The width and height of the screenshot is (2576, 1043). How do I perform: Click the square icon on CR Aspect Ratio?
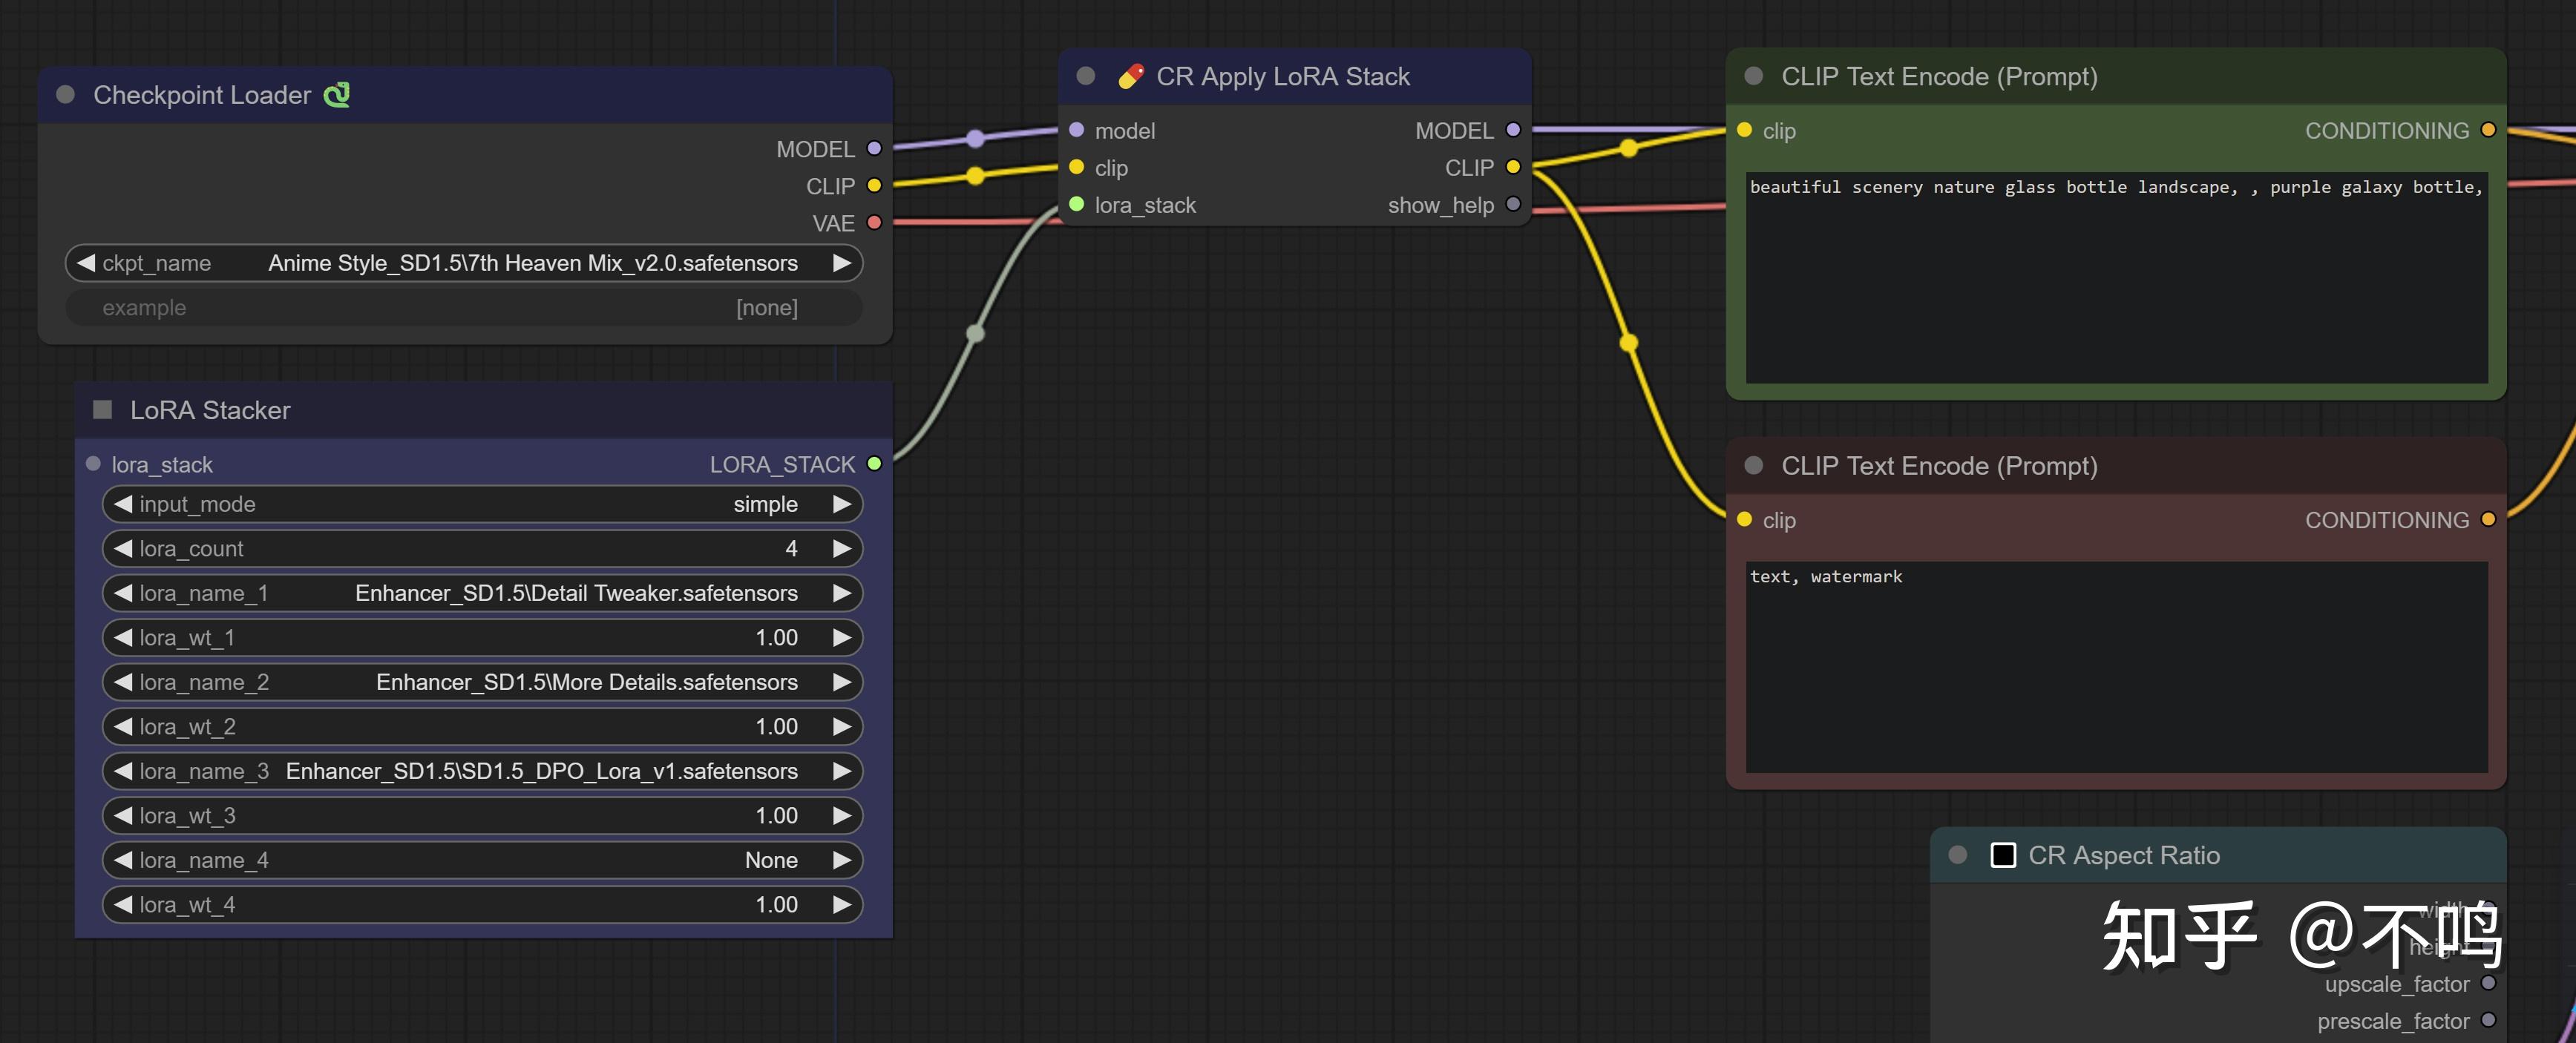pyautogui.click(x=2003, y=855)
